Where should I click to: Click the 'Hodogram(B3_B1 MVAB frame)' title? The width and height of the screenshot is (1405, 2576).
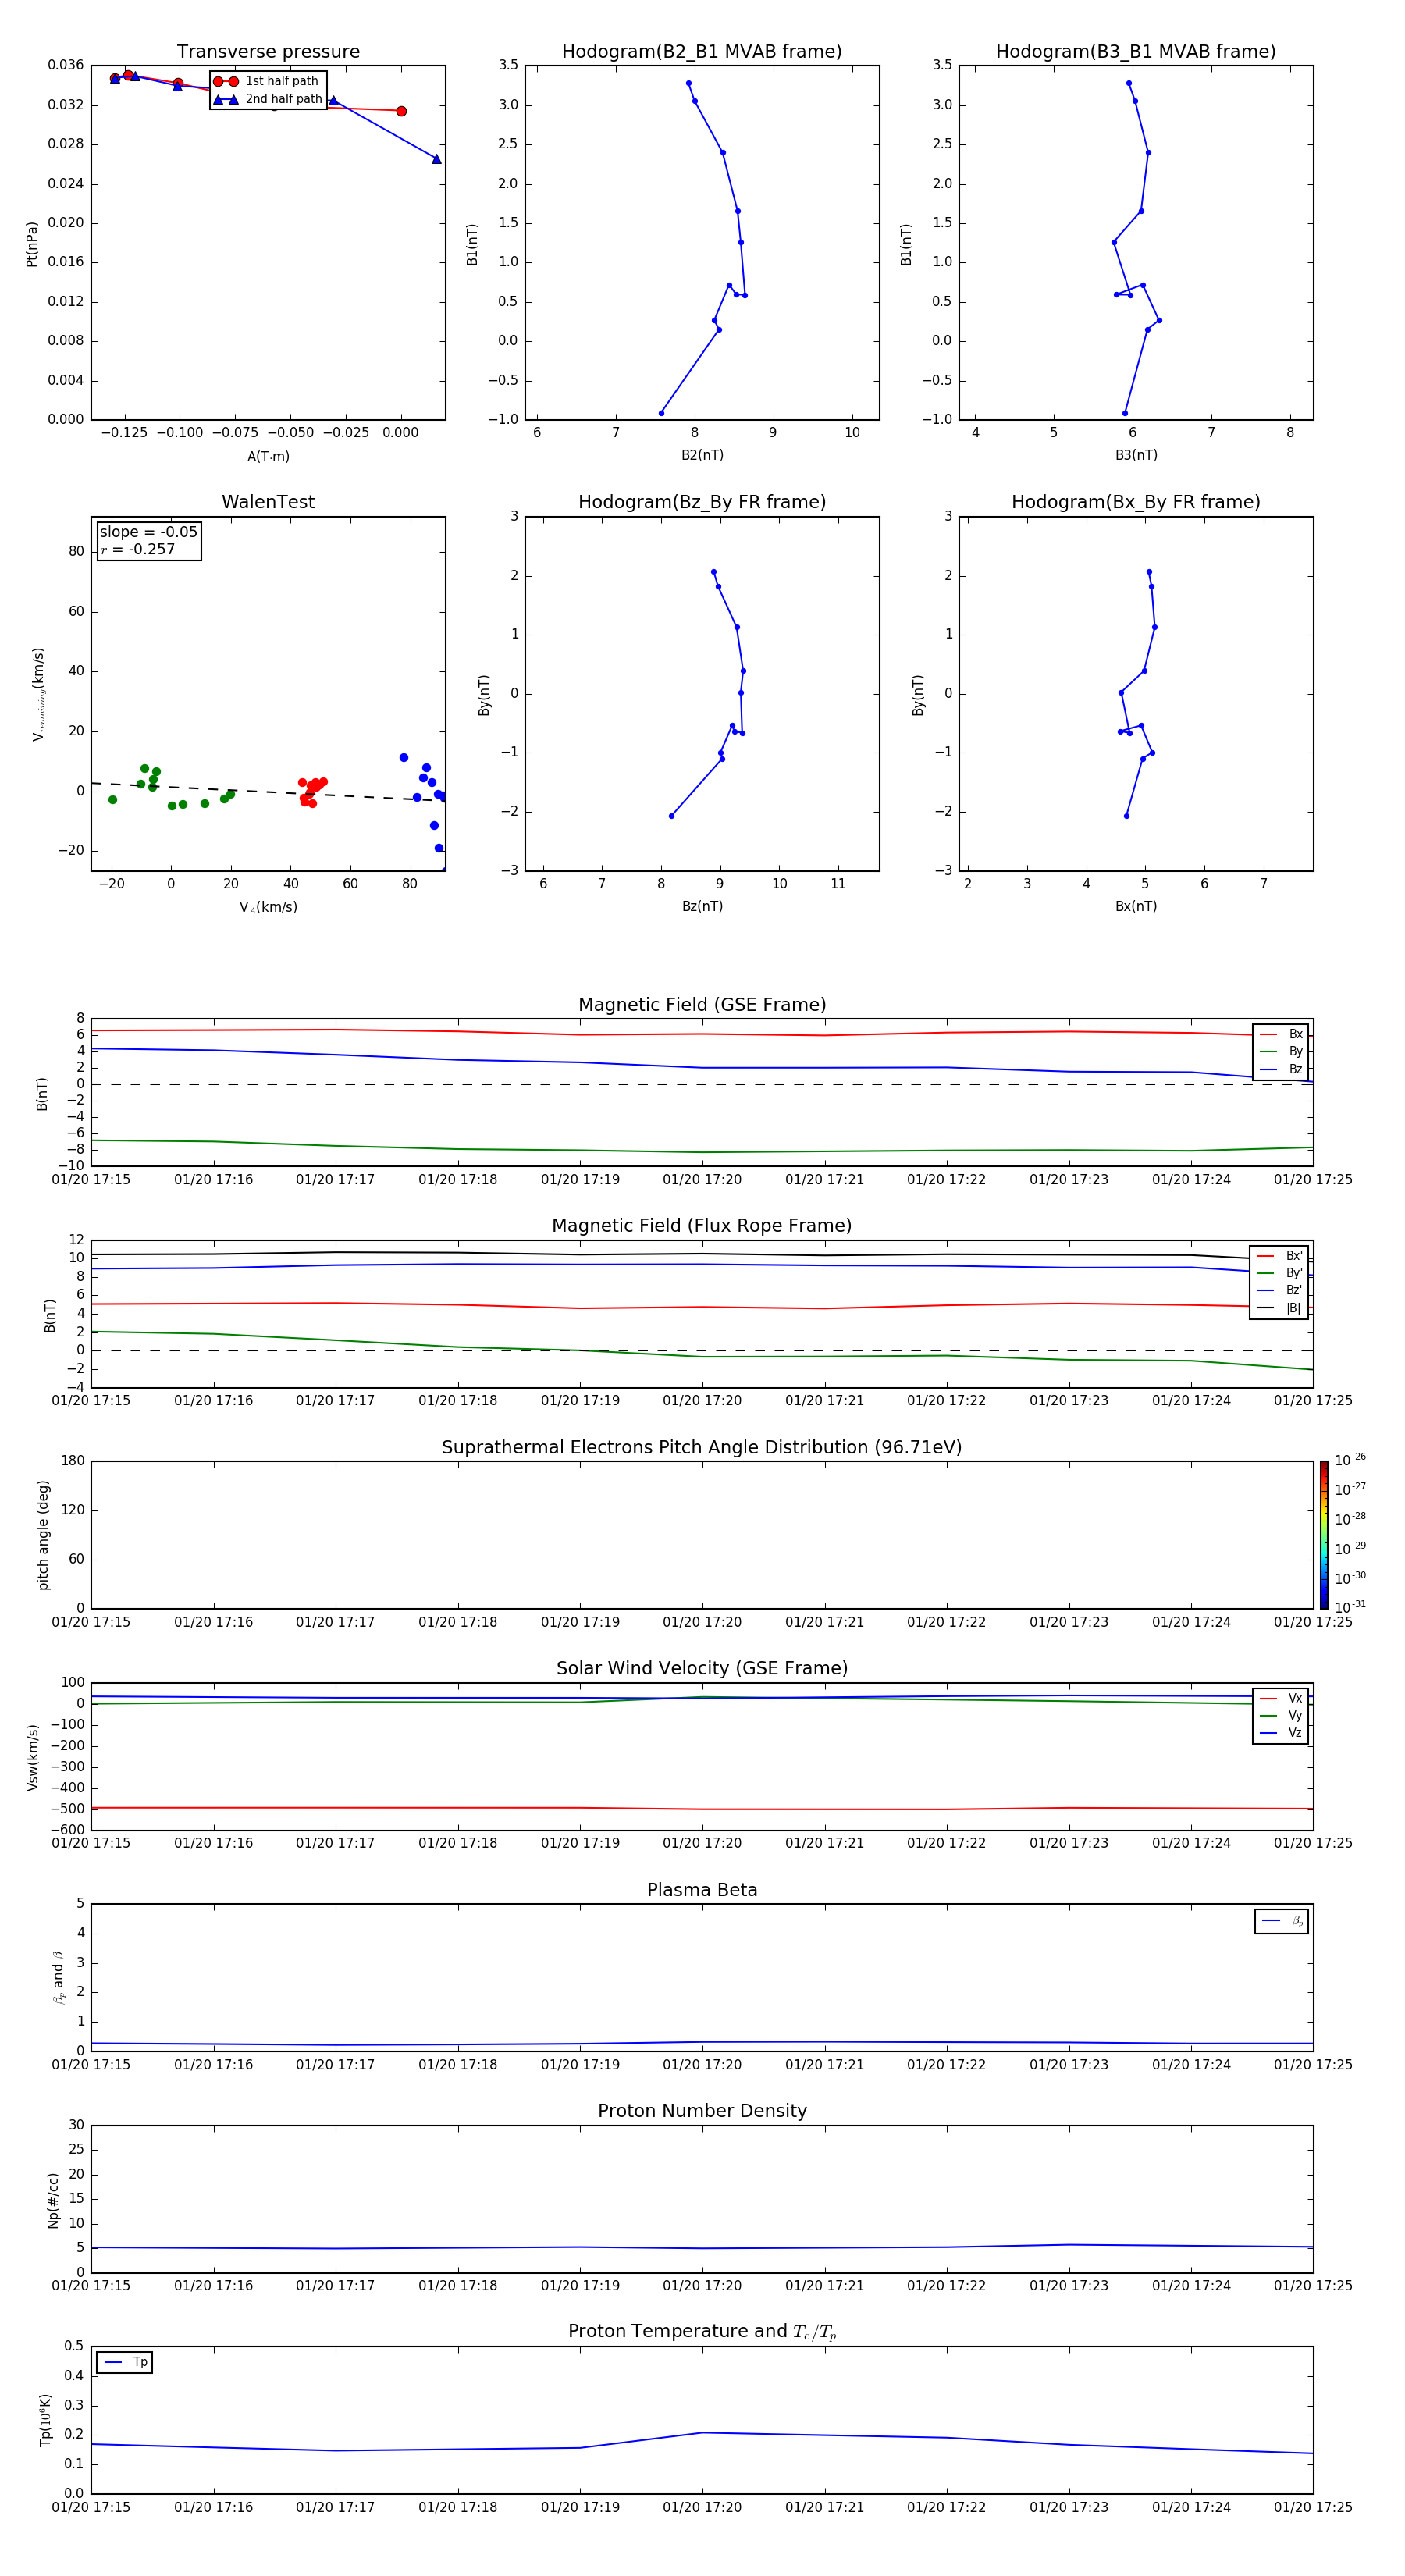(1136, 52)
